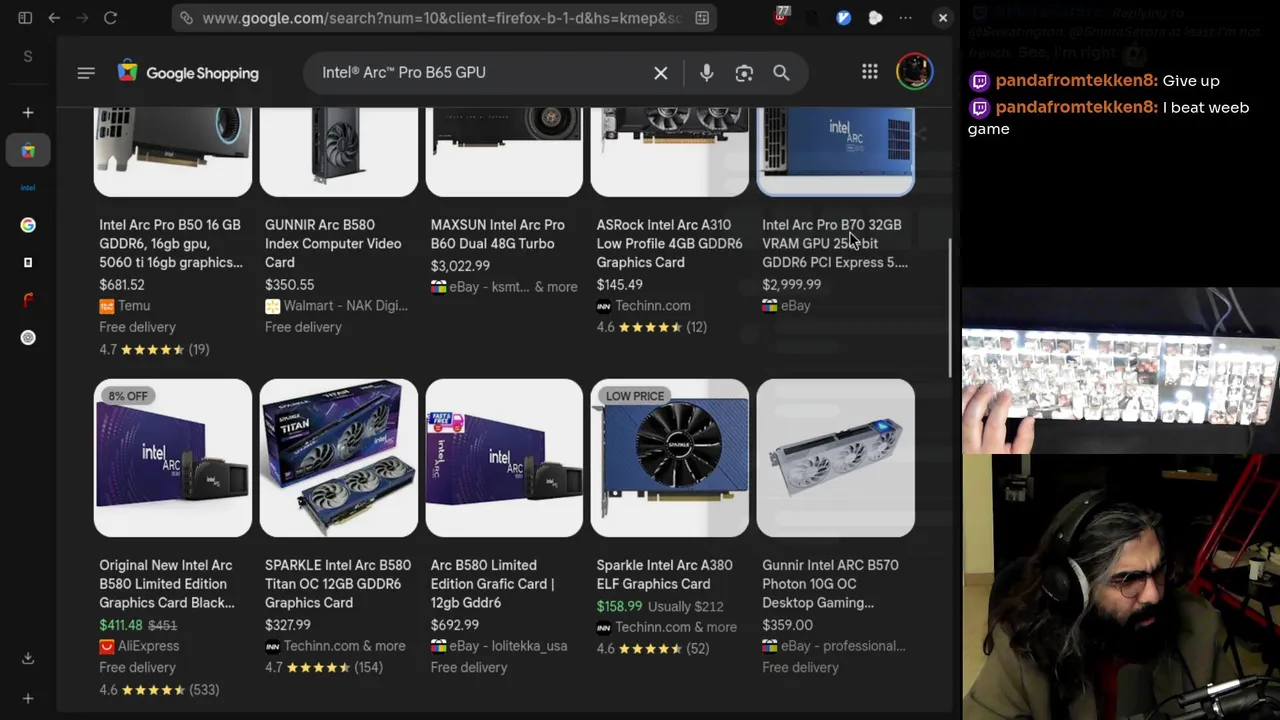Switch to the red F sidebar tab
Image resolution: width=1280 pixels, height=720 pixels.
click(x=28, y=300)
